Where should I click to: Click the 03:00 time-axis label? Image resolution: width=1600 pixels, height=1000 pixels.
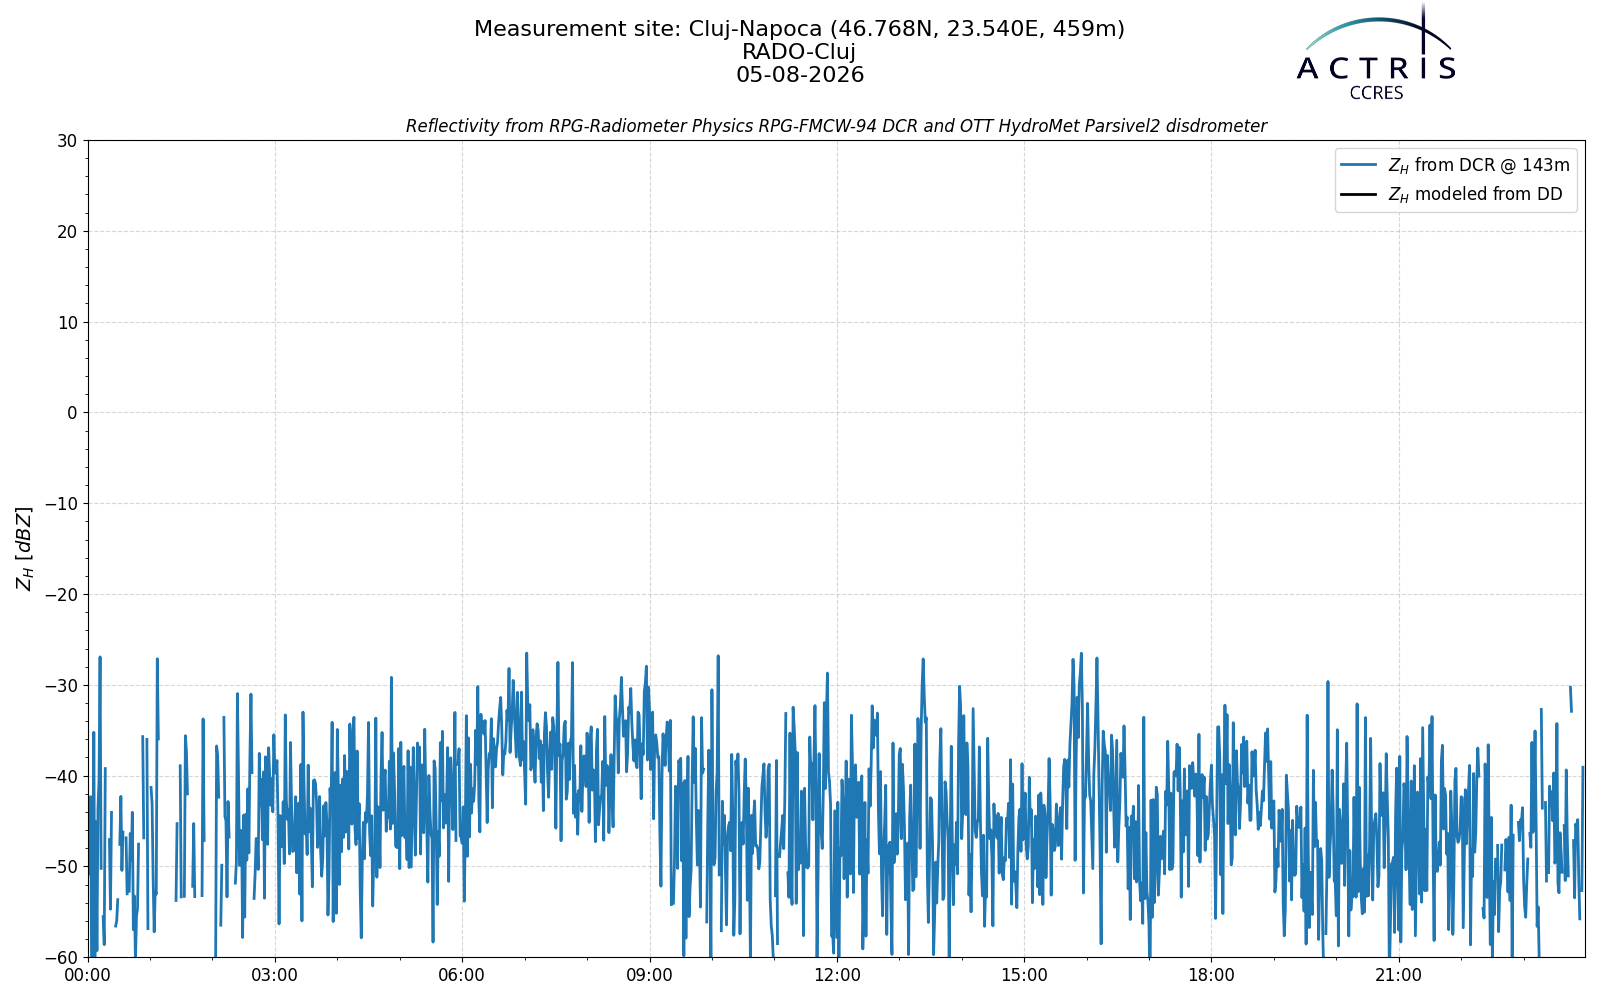(275, 975)
